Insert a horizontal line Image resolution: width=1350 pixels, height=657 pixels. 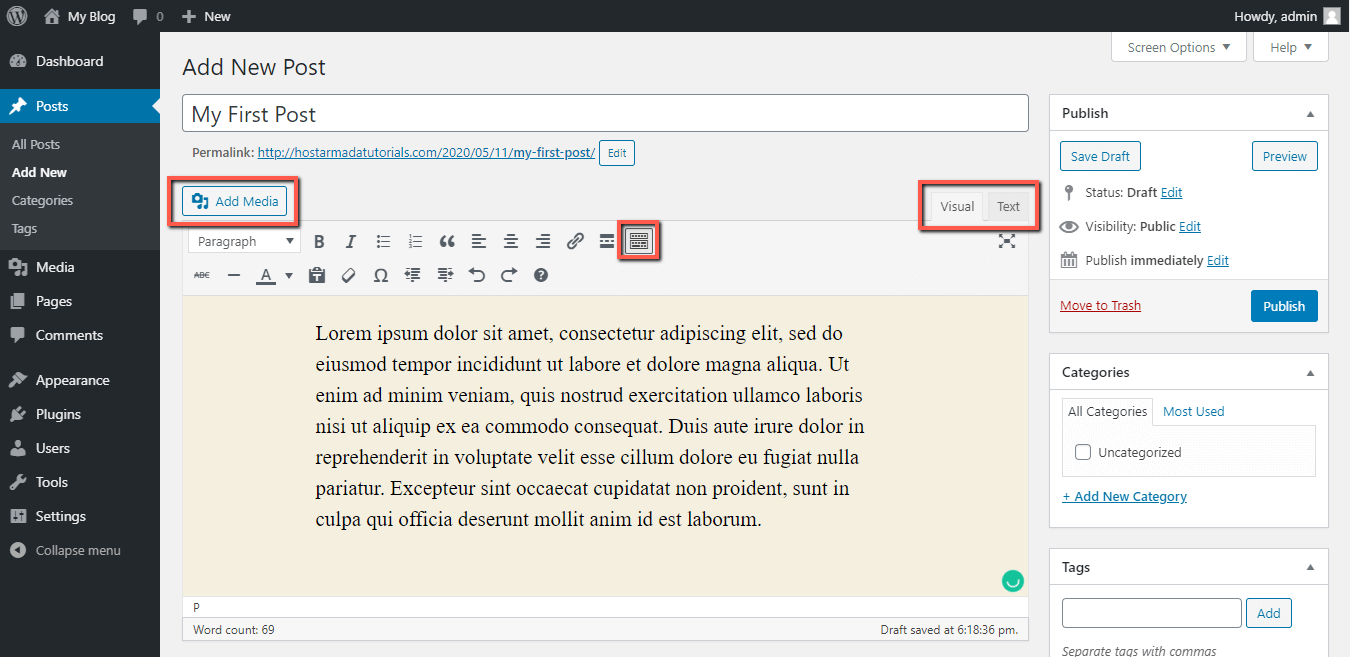click(x=234, y=275)
